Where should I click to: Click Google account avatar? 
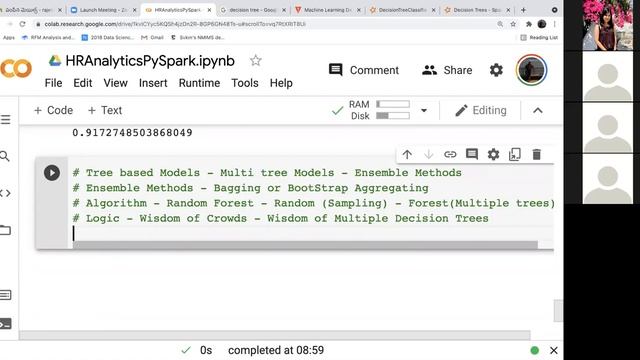point(531,70)
